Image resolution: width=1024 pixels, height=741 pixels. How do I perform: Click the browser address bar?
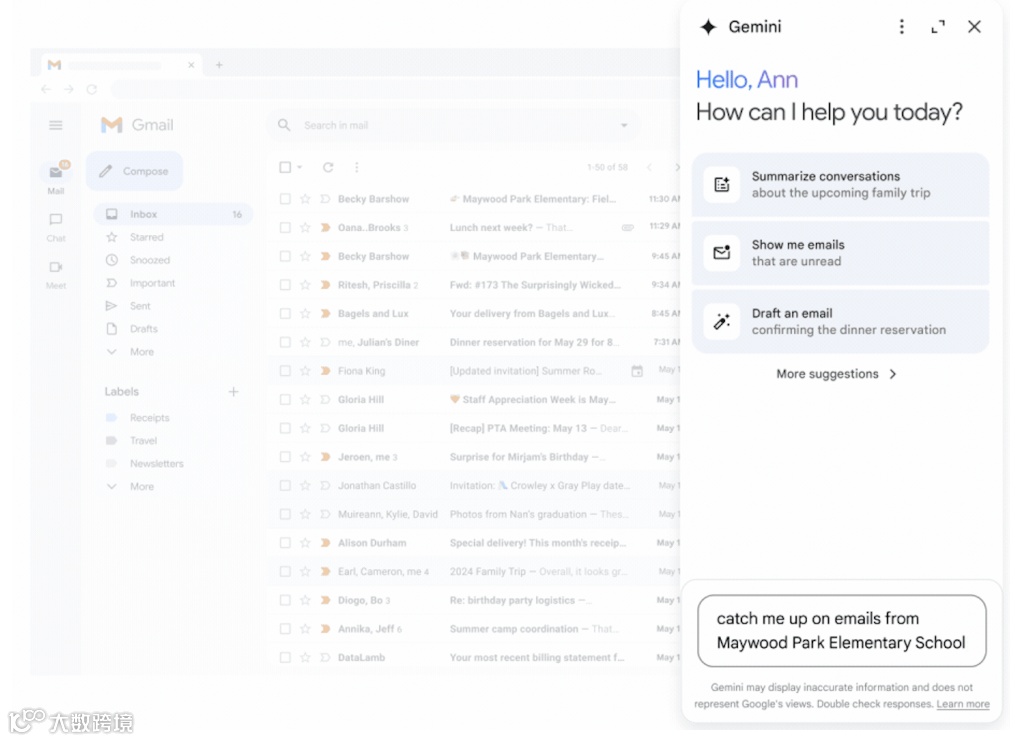395,89
